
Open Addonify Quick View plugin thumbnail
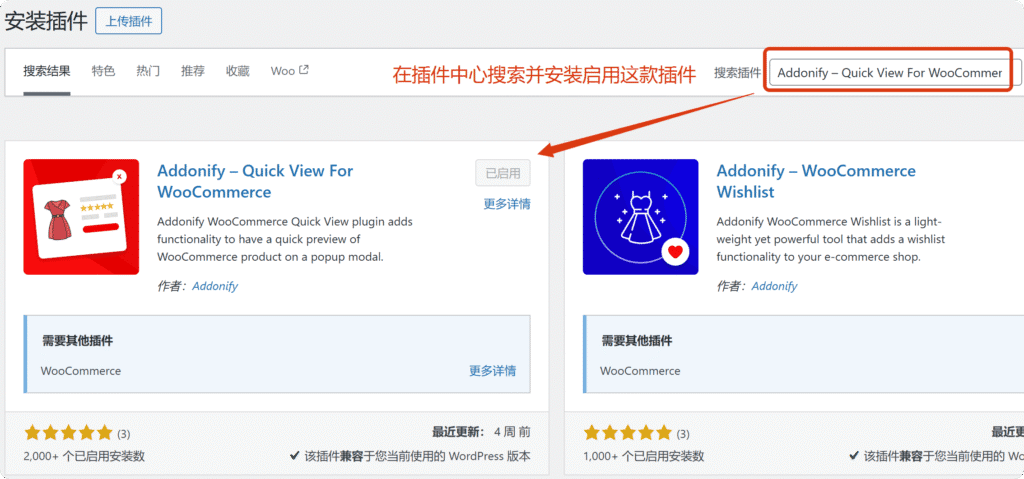(x=81, y=217)
